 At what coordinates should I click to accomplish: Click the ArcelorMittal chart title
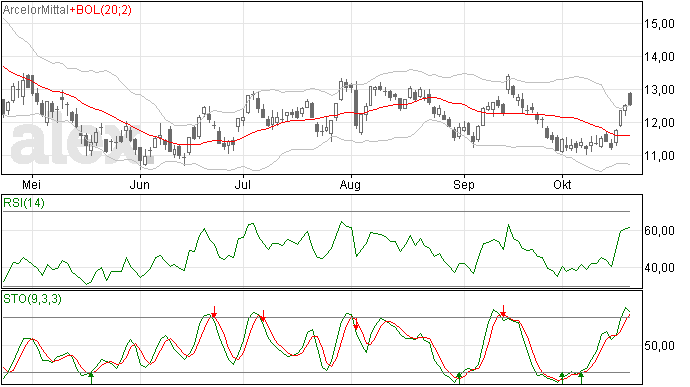point(36,10)
